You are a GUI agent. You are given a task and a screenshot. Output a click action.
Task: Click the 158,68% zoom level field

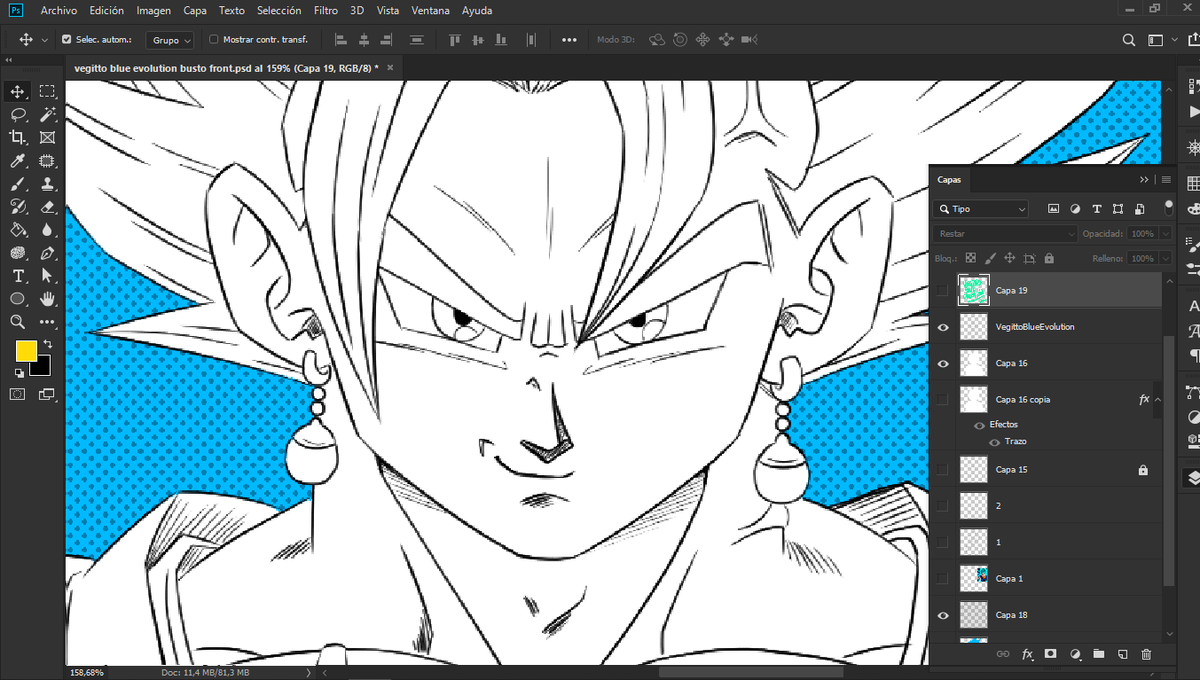pos(85,673)
